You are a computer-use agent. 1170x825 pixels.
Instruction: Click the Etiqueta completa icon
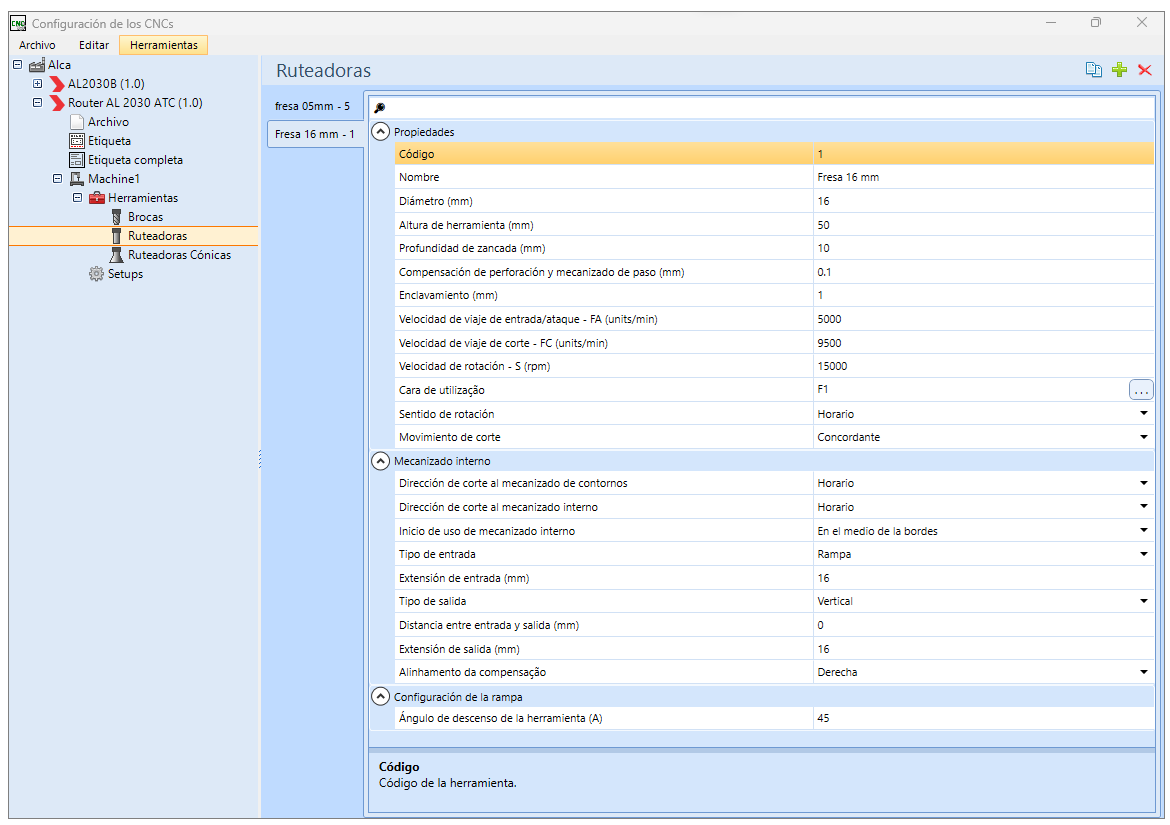(77, 160)
